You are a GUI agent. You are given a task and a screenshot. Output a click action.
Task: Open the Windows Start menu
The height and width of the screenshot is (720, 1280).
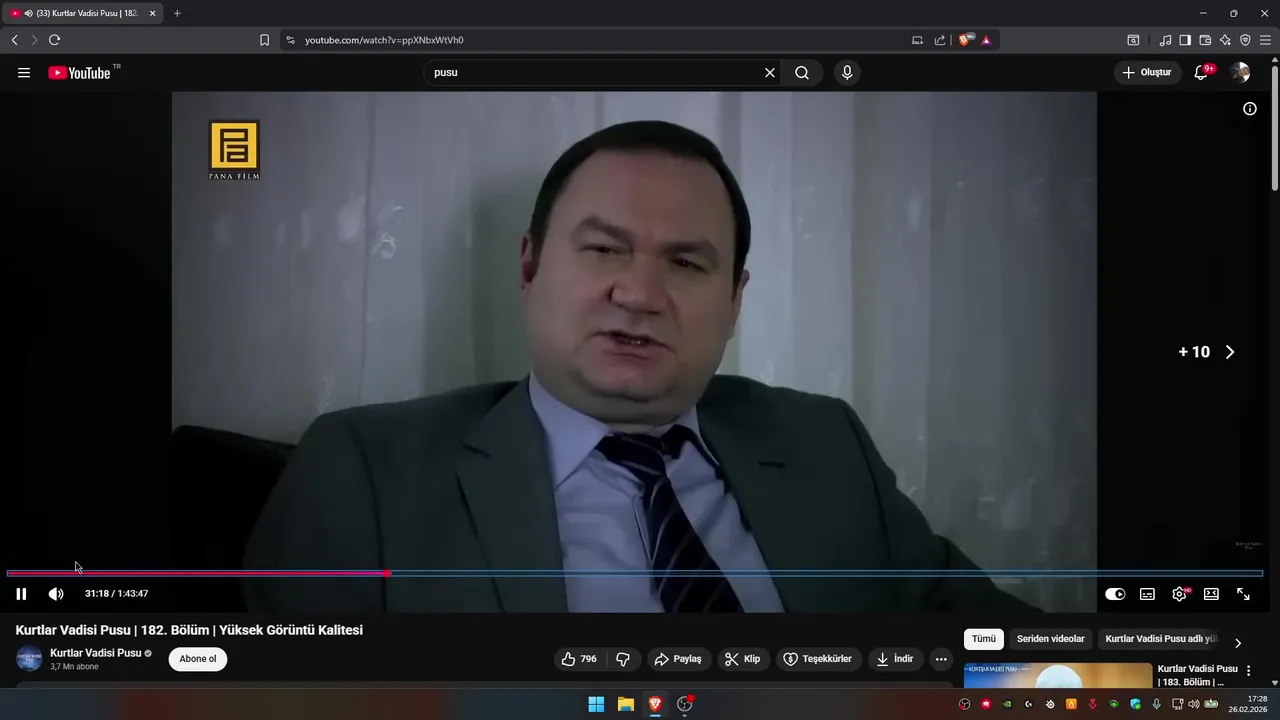596,704
